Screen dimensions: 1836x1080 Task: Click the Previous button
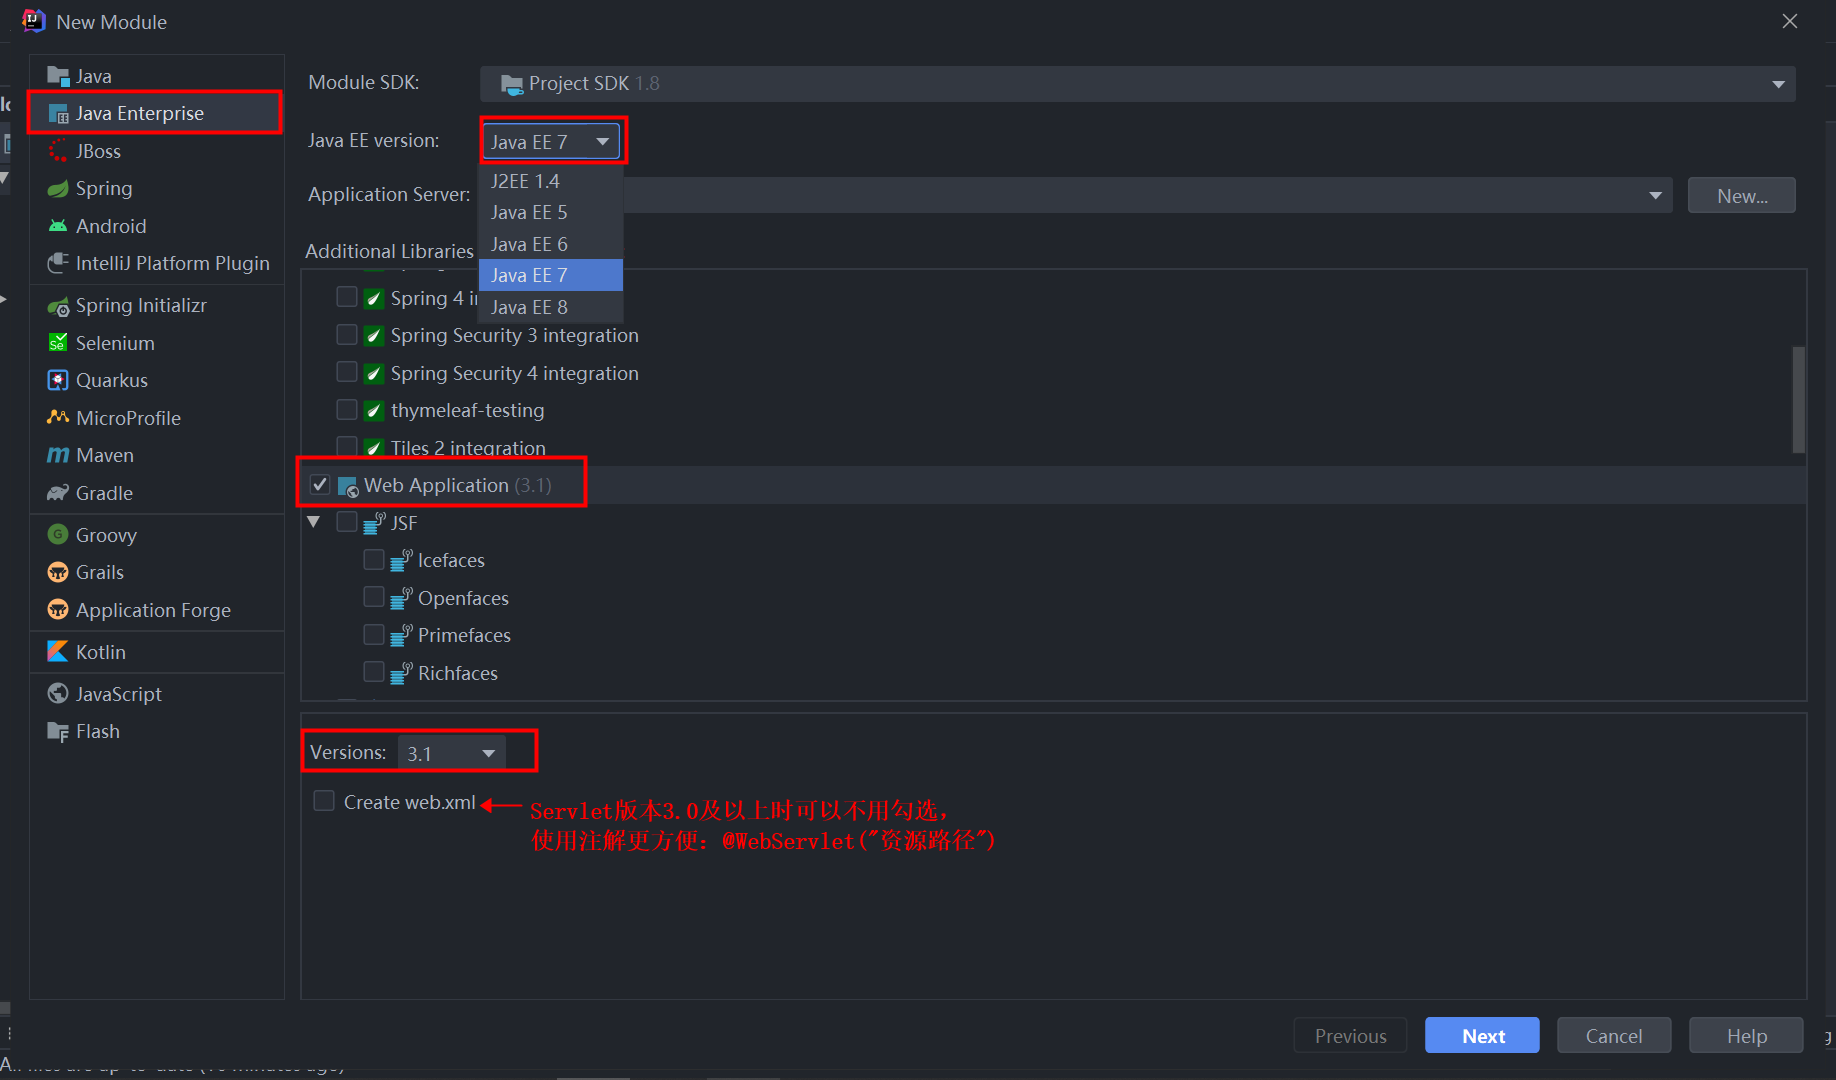tap(1350, 1036)
